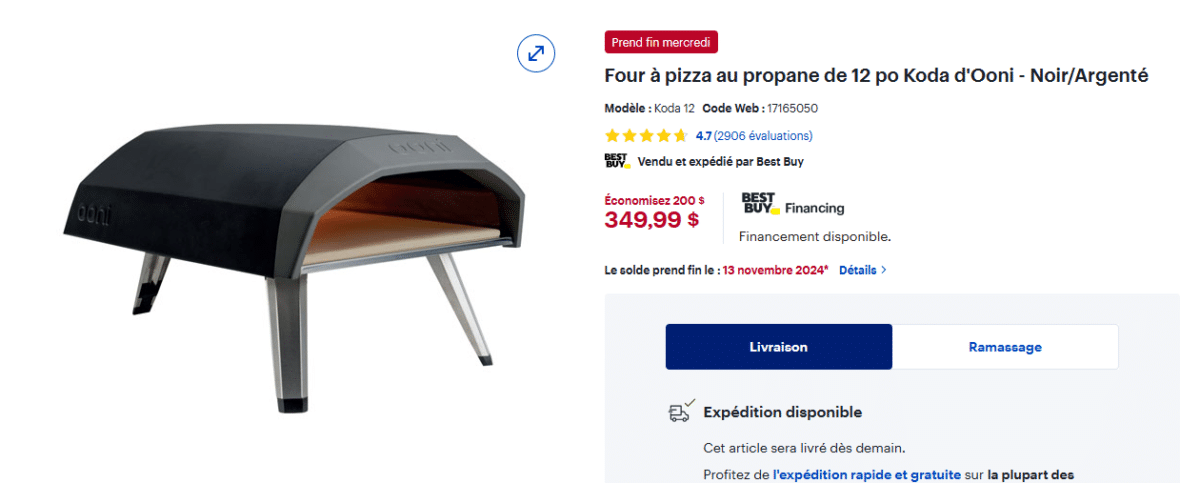Click the 13 novembre 2024 sale end date
The image size is (1200, 483).
point(775,270)
